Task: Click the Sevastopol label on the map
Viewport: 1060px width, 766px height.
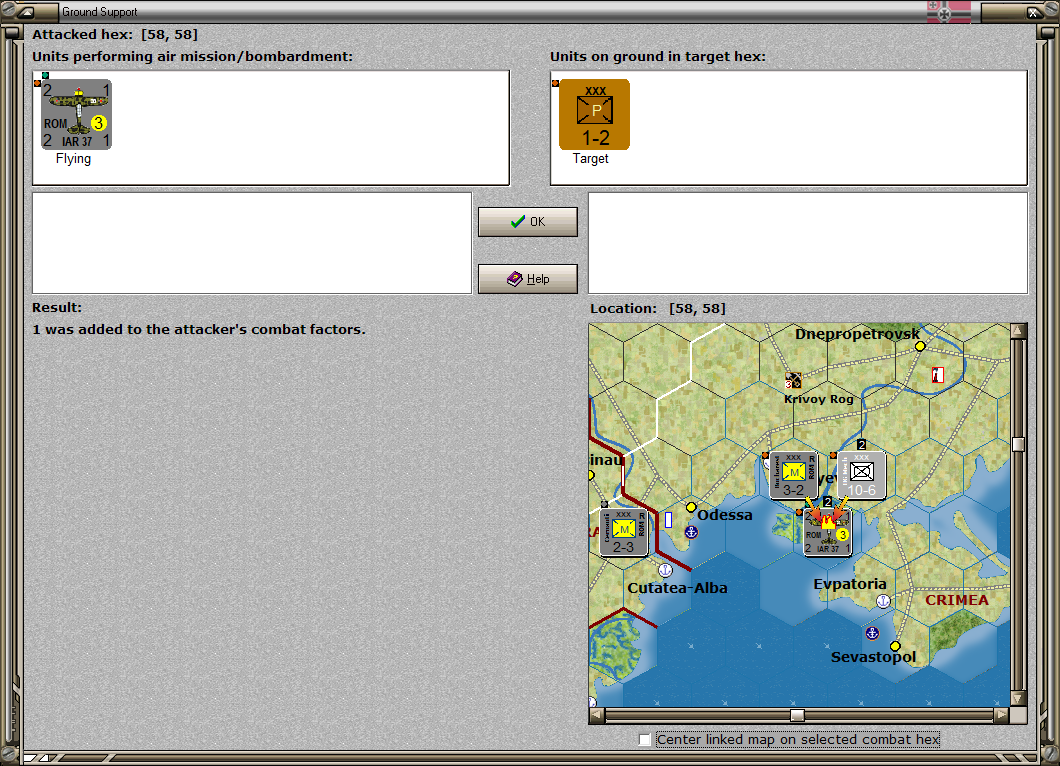Action: point(873,656)
